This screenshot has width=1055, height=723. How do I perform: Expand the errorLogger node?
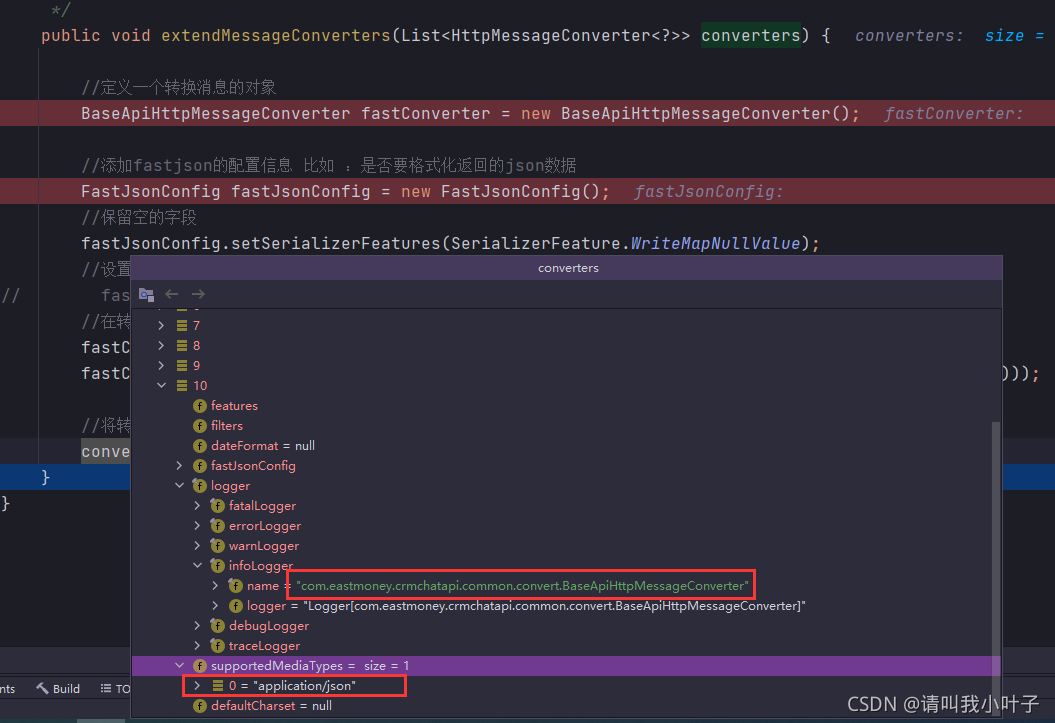tap(197, 526)
